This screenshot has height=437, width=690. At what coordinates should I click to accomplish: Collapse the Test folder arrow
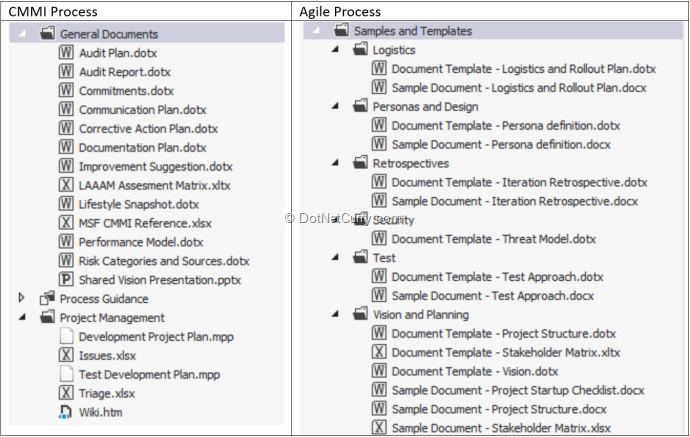[x=335, y=257]
